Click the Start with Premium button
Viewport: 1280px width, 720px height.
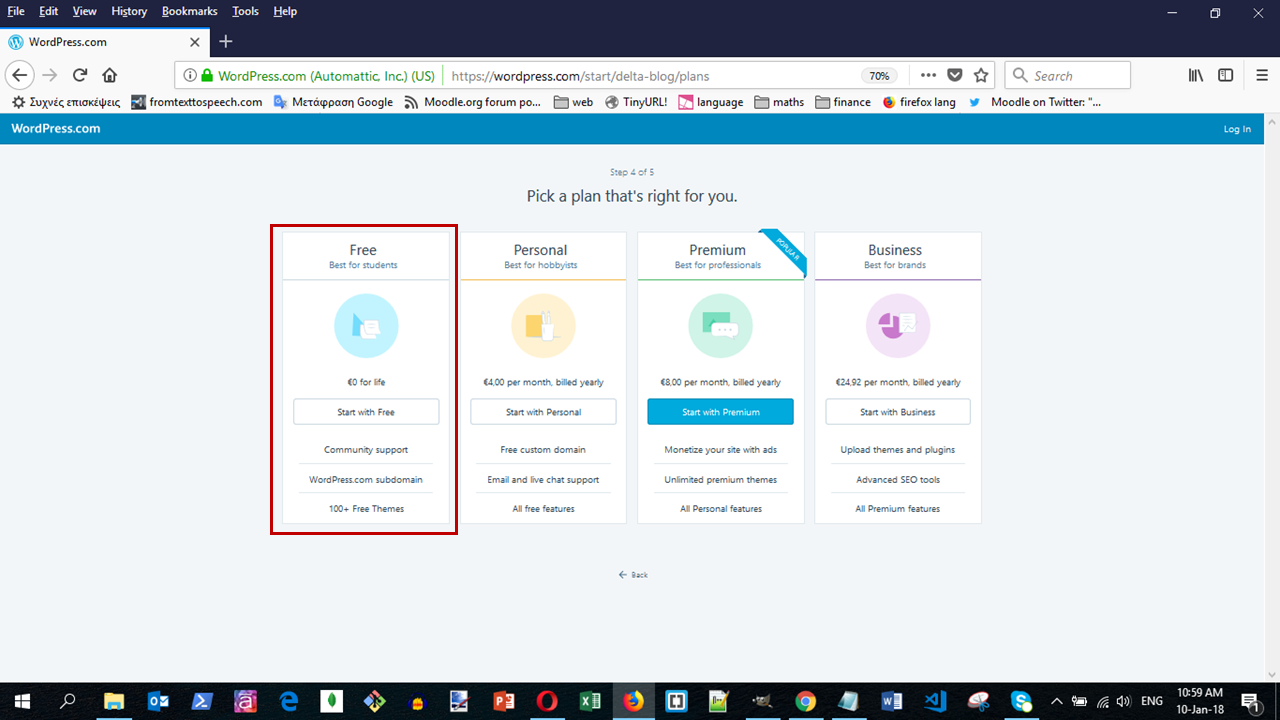[x=720, y=412]
